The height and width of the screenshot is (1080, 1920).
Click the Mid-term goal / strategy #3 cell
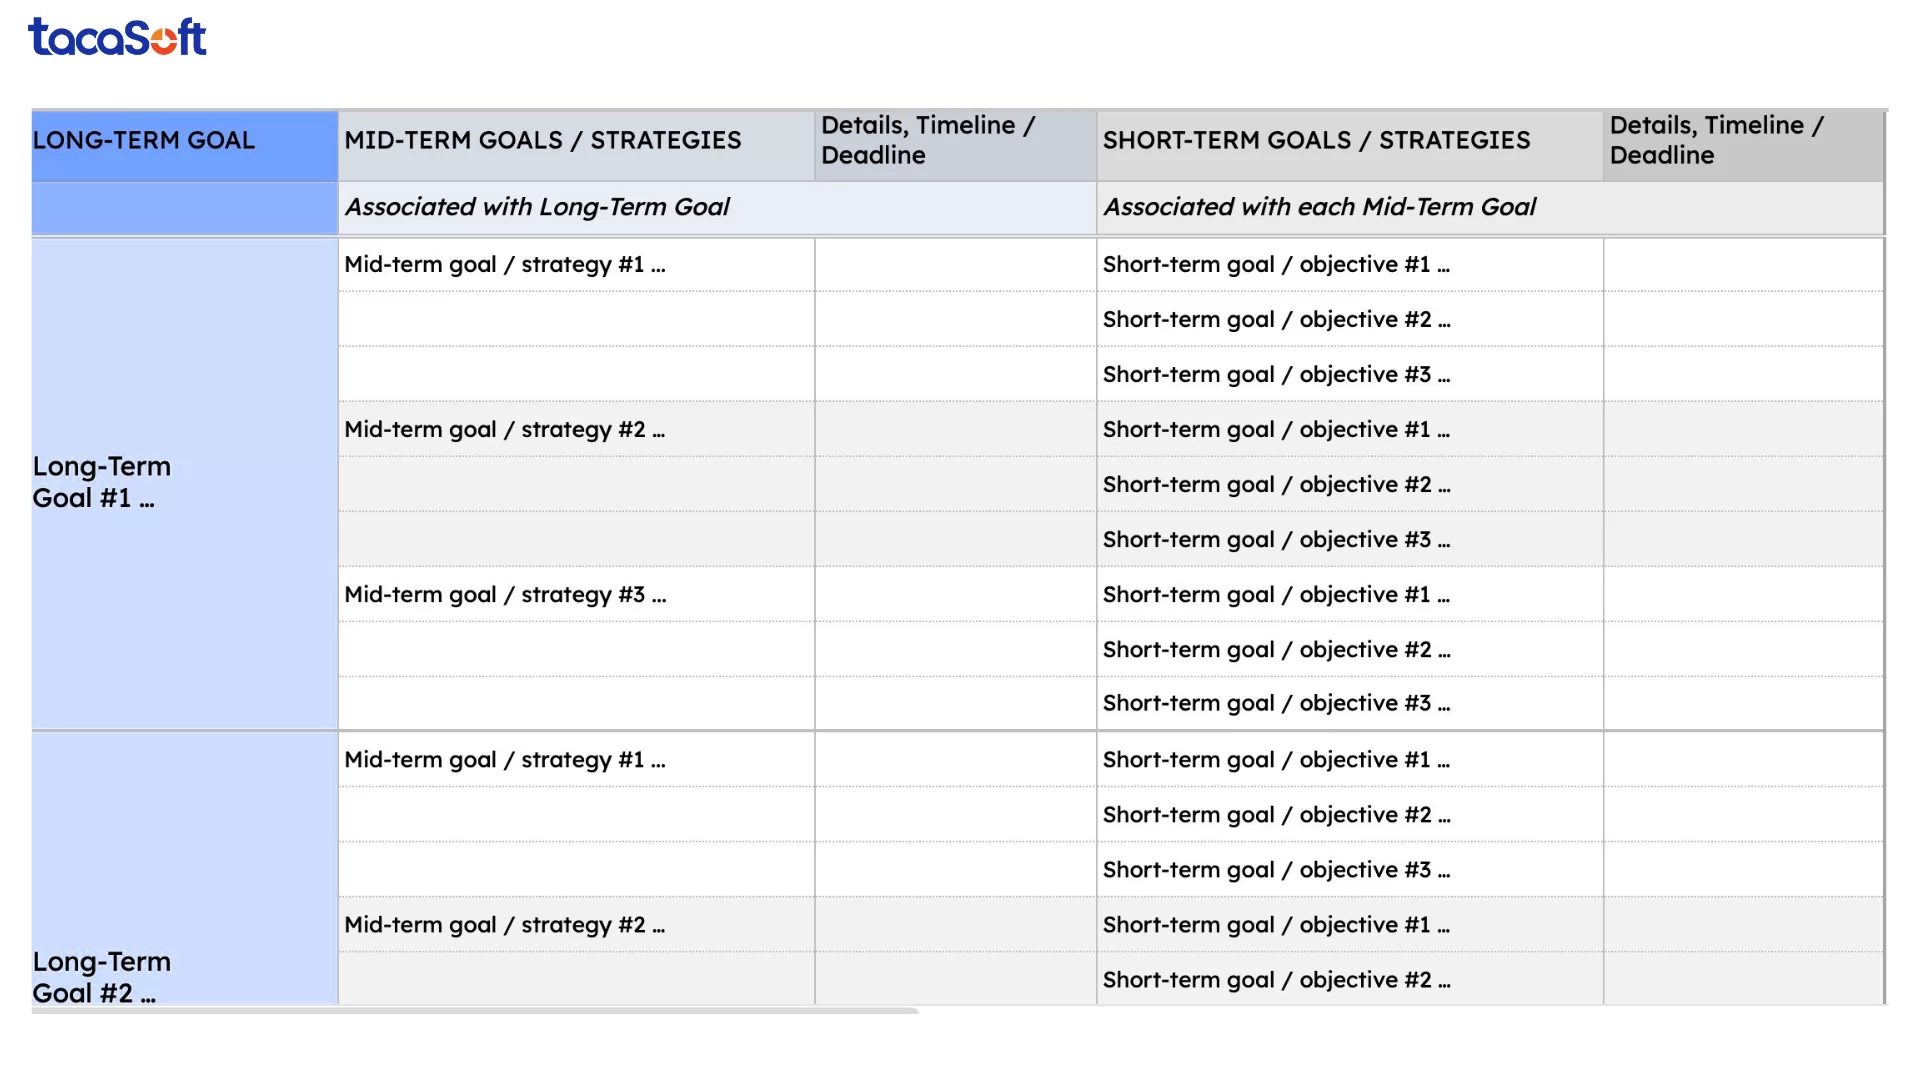pos(575,595)
